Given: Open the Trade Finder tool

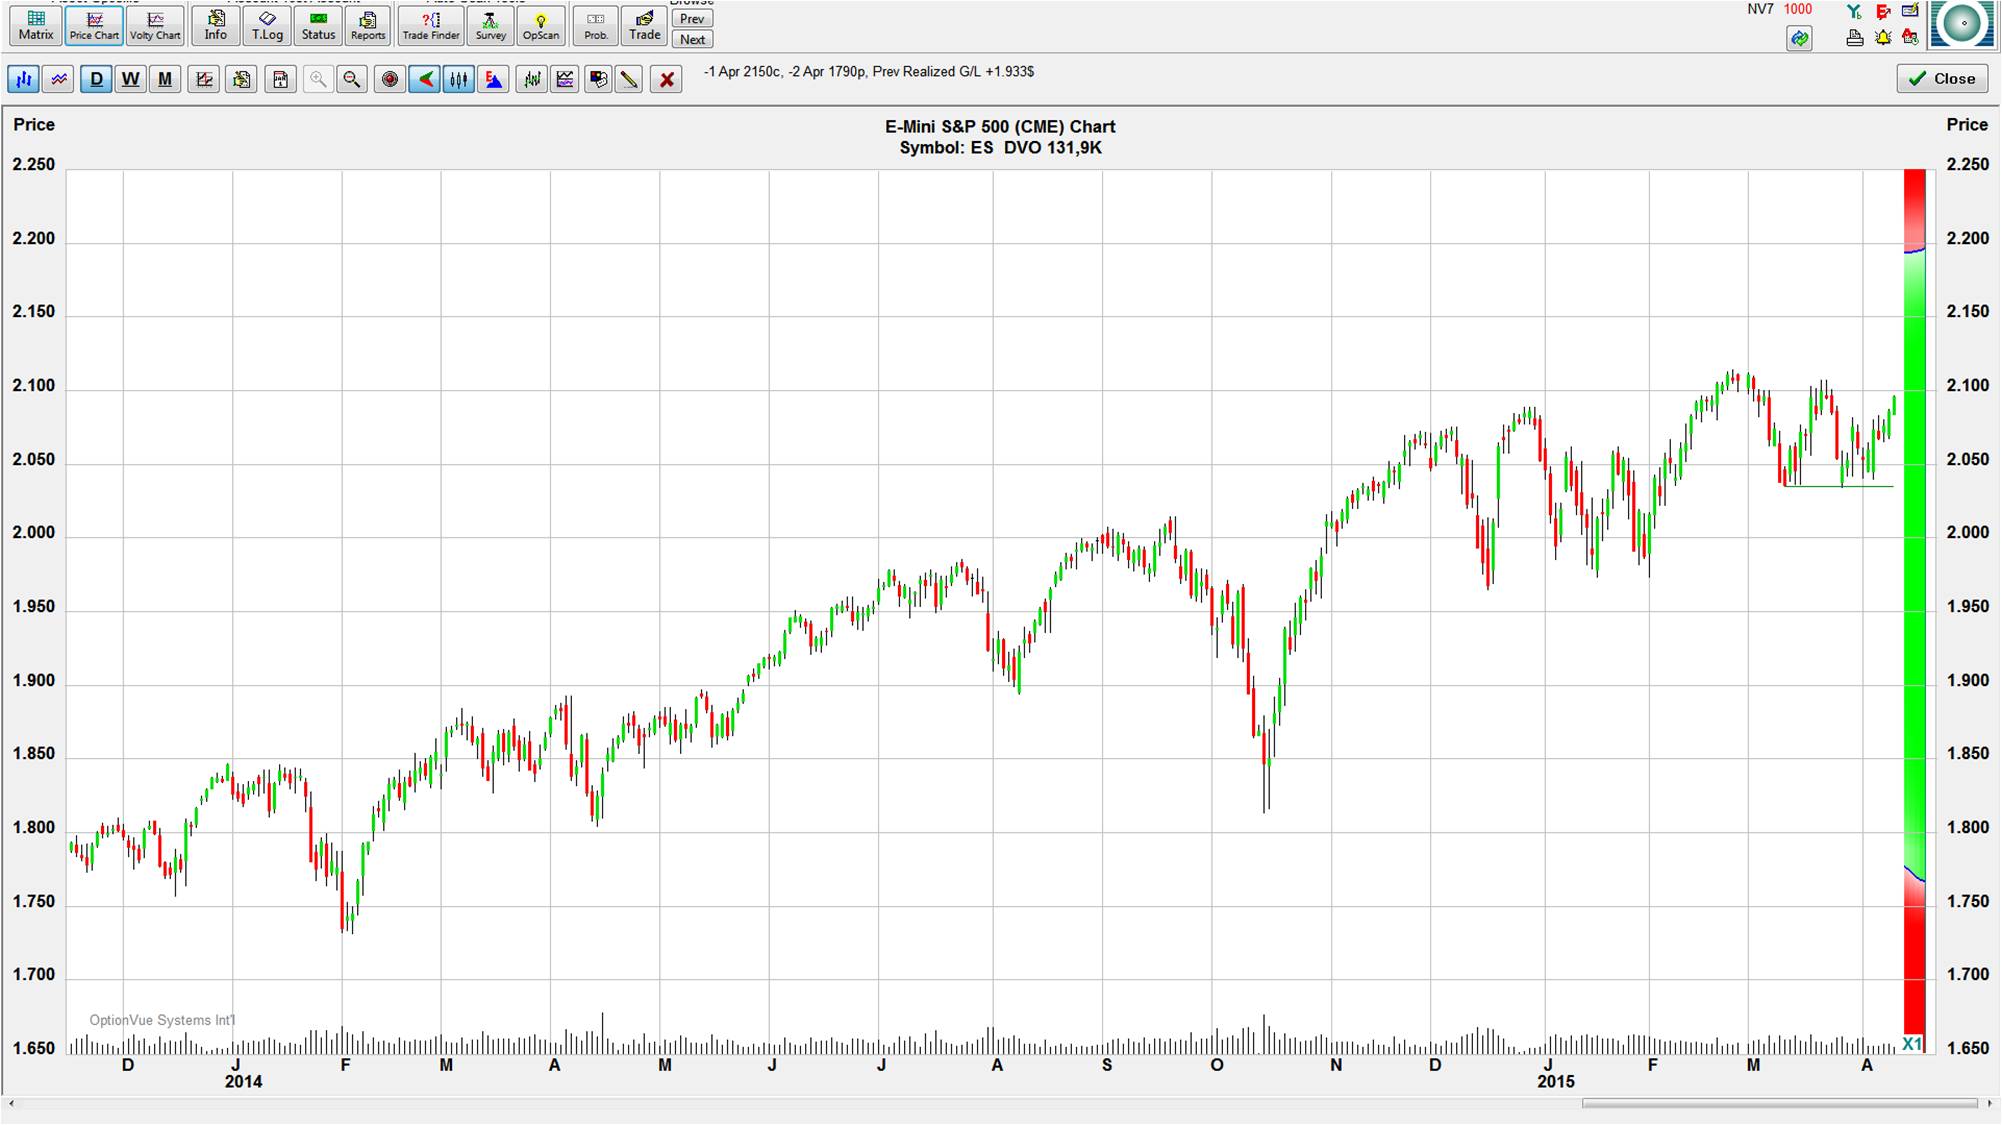Looking at the screenshot, I should [x=431, y=25].
